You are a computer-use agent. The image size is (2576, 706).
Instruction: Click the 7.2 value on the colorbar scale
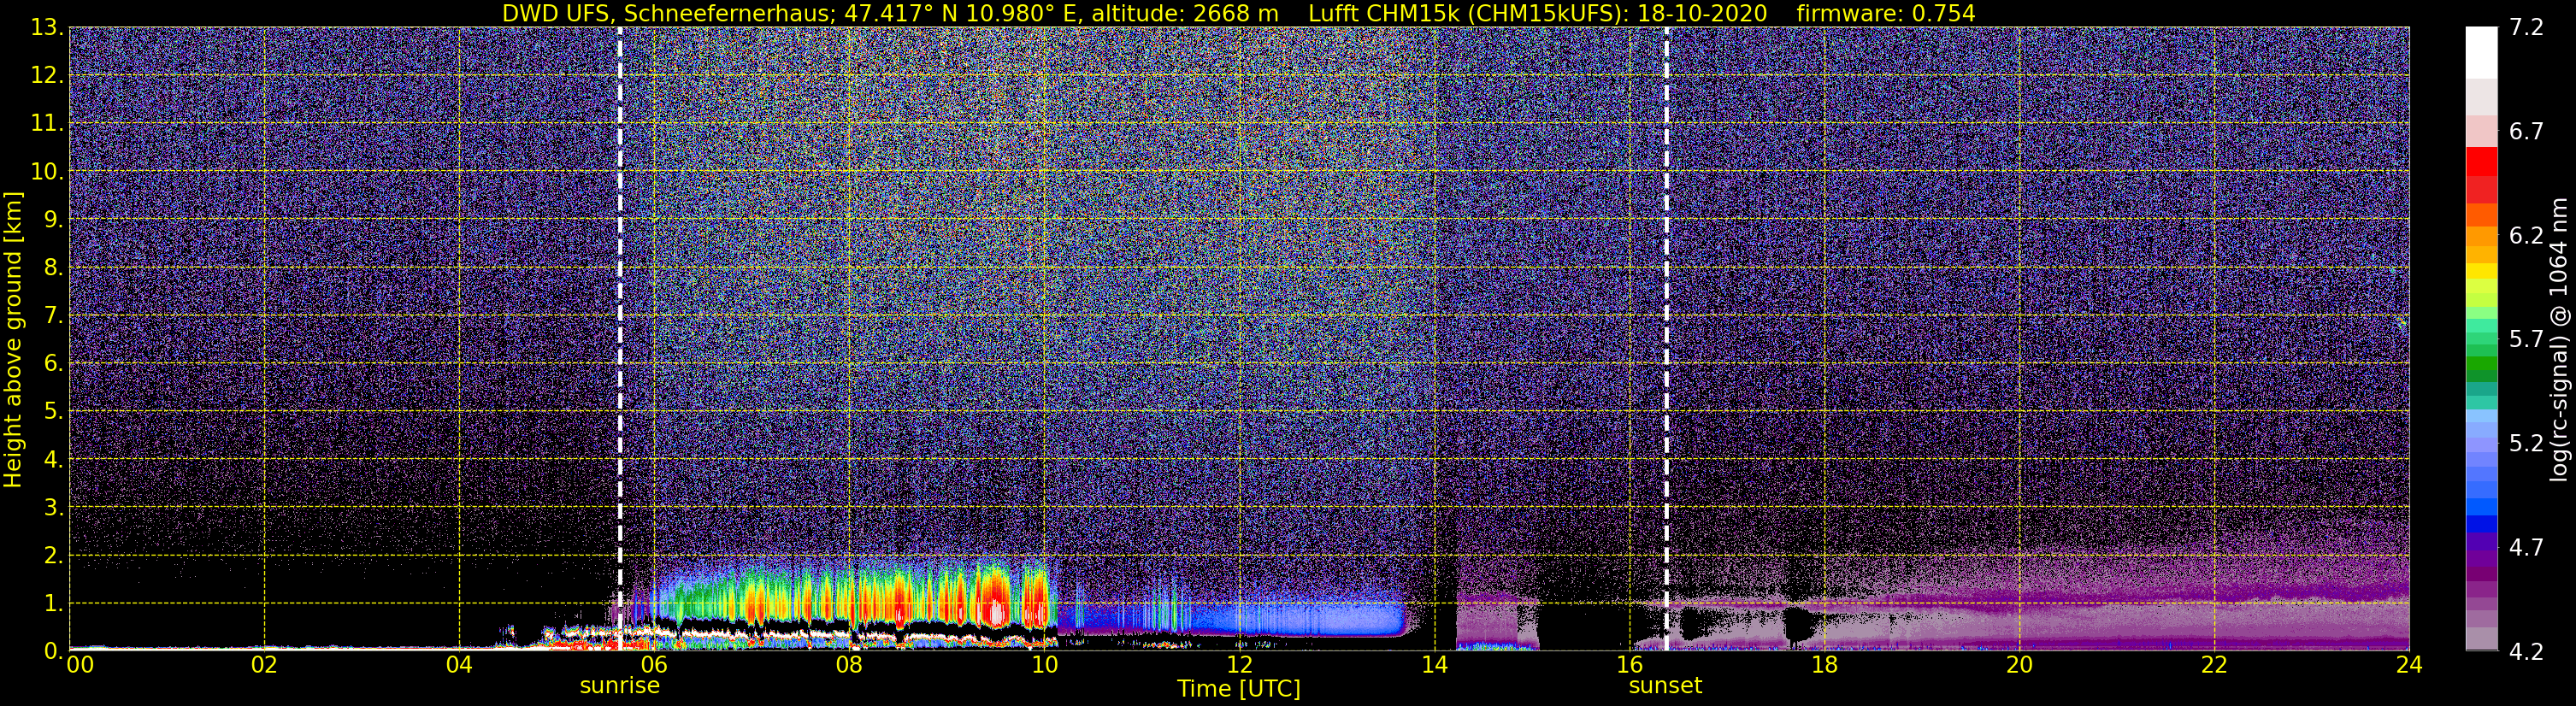2526,28
